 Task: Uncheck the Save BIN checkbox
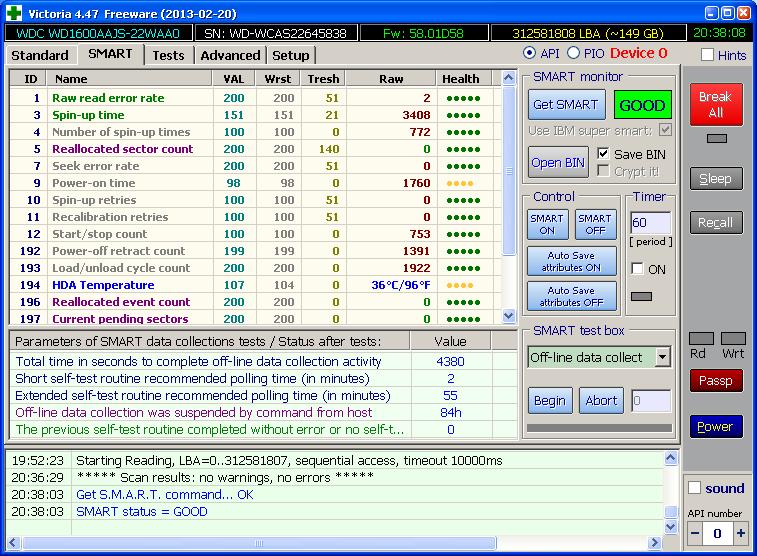603,154
